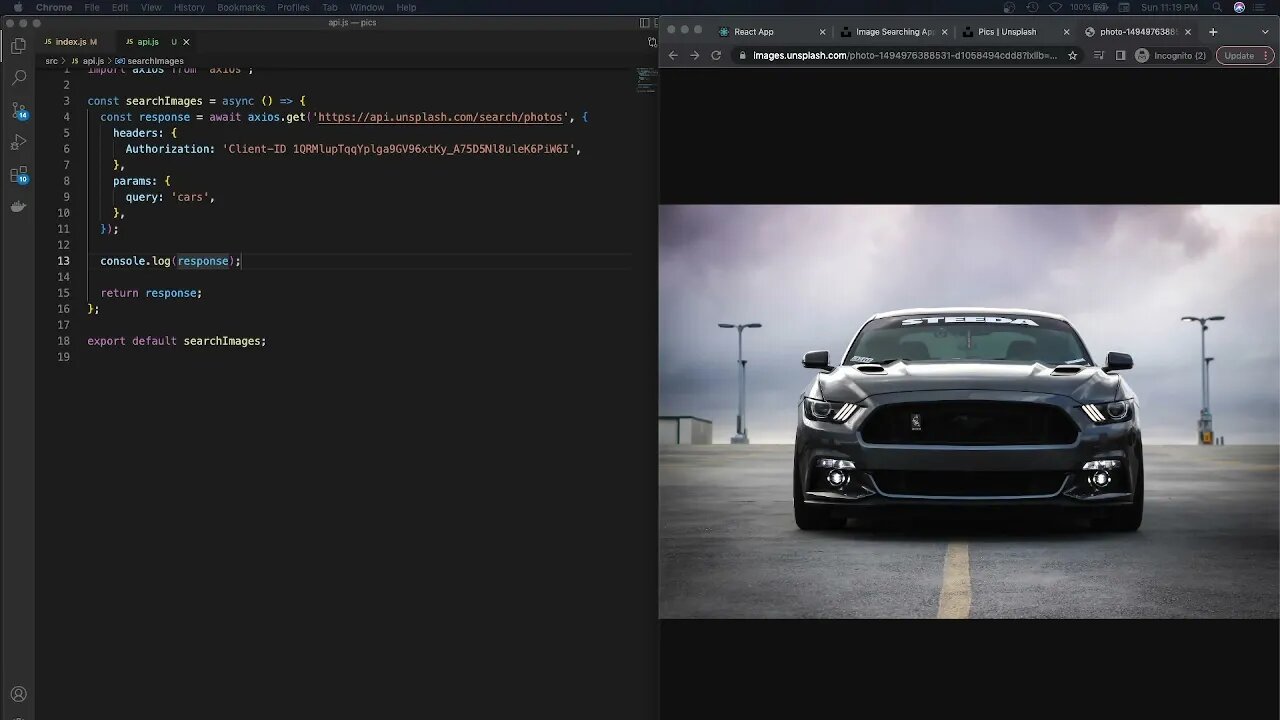This screenshot has width=1280, height=720.
Task: Close the Image Searching App tab
Action: pos(944,32)
